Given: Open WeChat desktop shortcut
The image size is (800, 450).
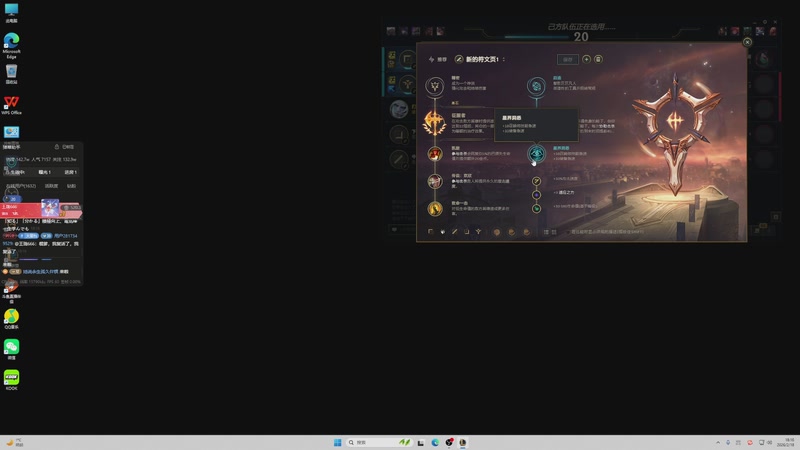Looking at the screenshot, I should pyautogui.click(x=11, y=350).
